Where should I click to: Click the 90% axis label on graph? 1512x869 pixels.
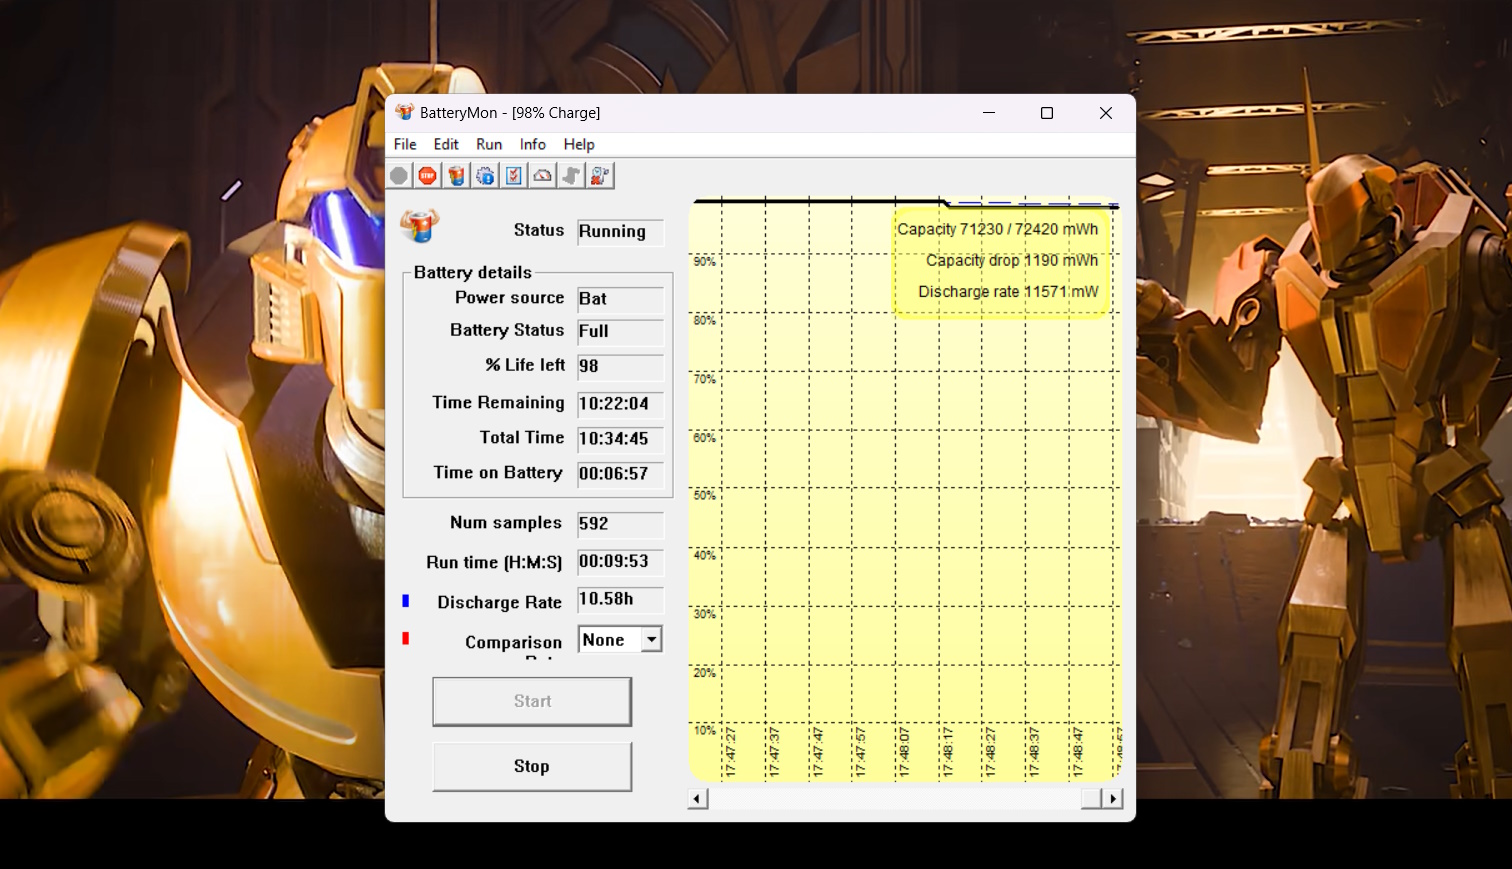pos(705,262)
